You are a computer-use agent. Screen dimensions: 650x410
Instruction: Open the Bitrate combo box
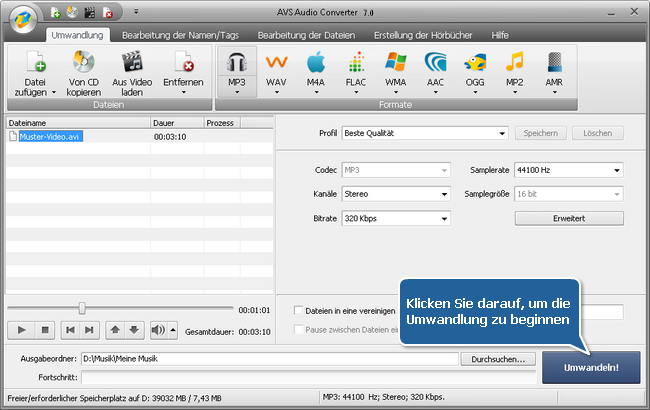click(x=395, y=218)
